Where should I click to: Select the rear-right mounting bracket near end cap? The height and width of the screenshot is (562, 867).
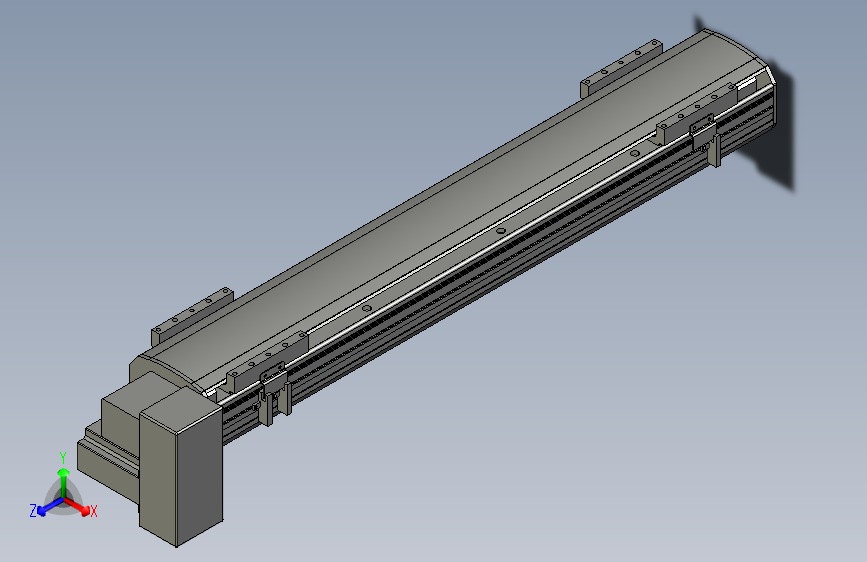click(x=621, y=69)
